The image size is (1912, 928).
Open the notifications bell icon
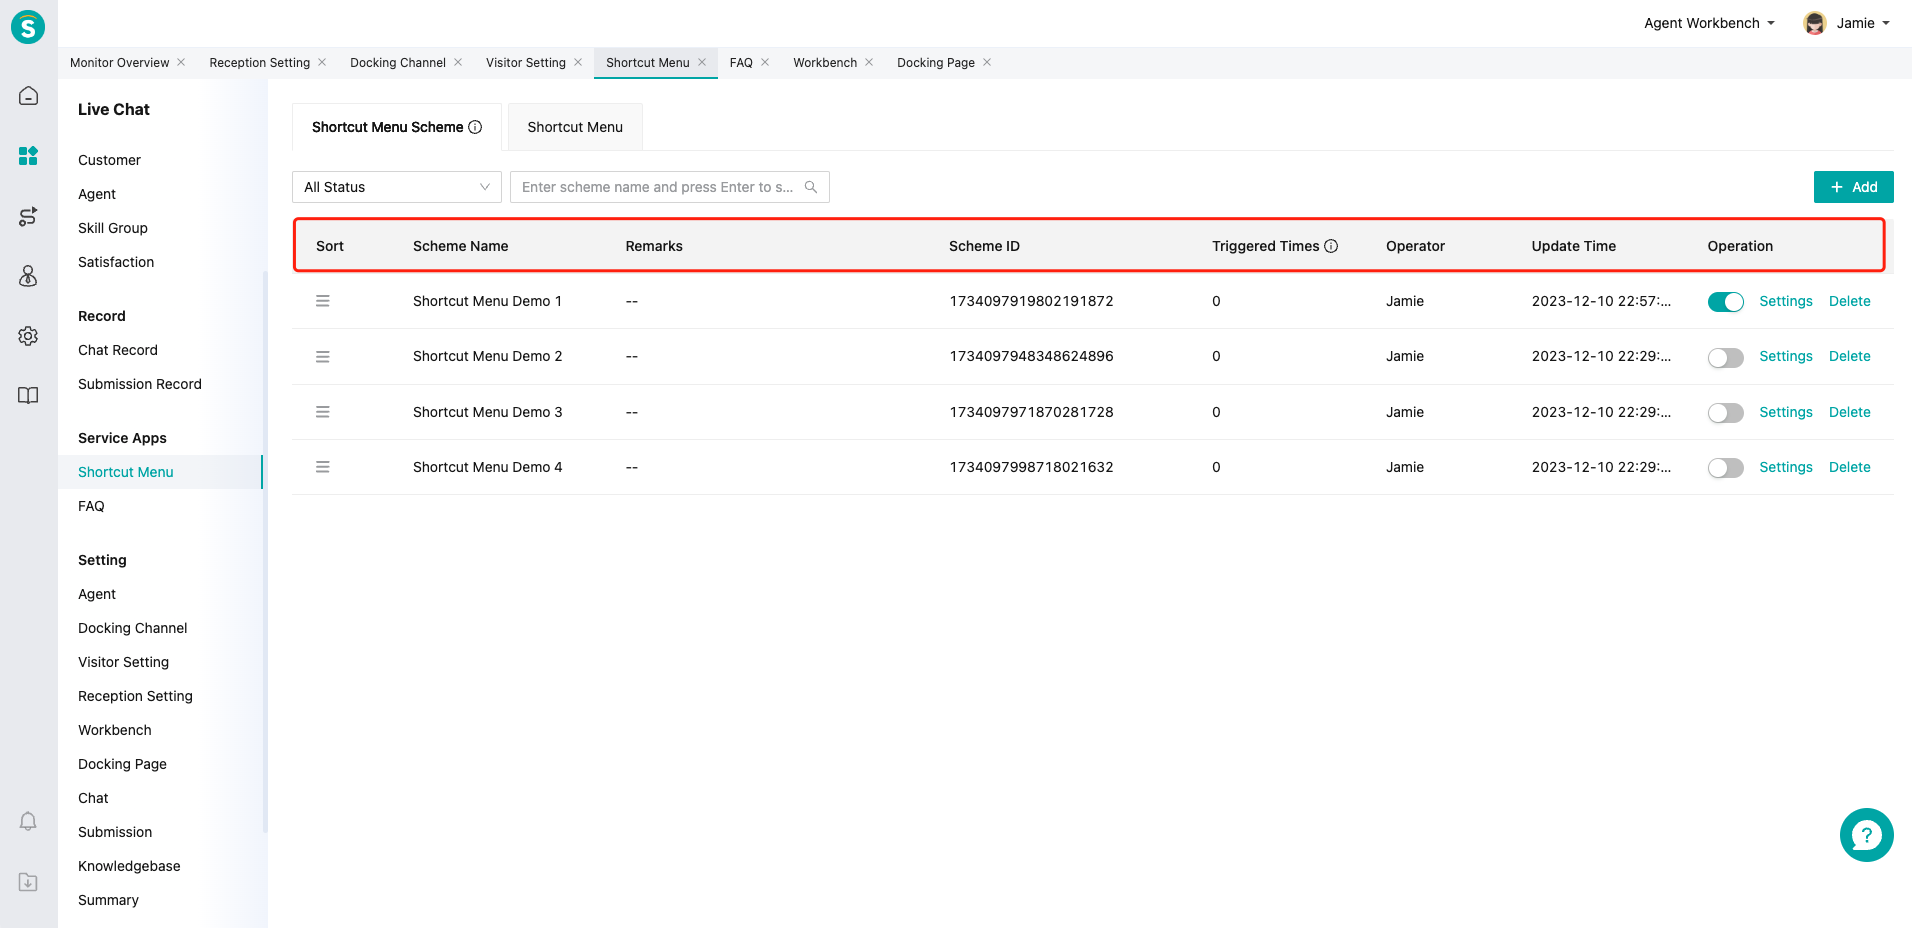click(x=28, y=821)
